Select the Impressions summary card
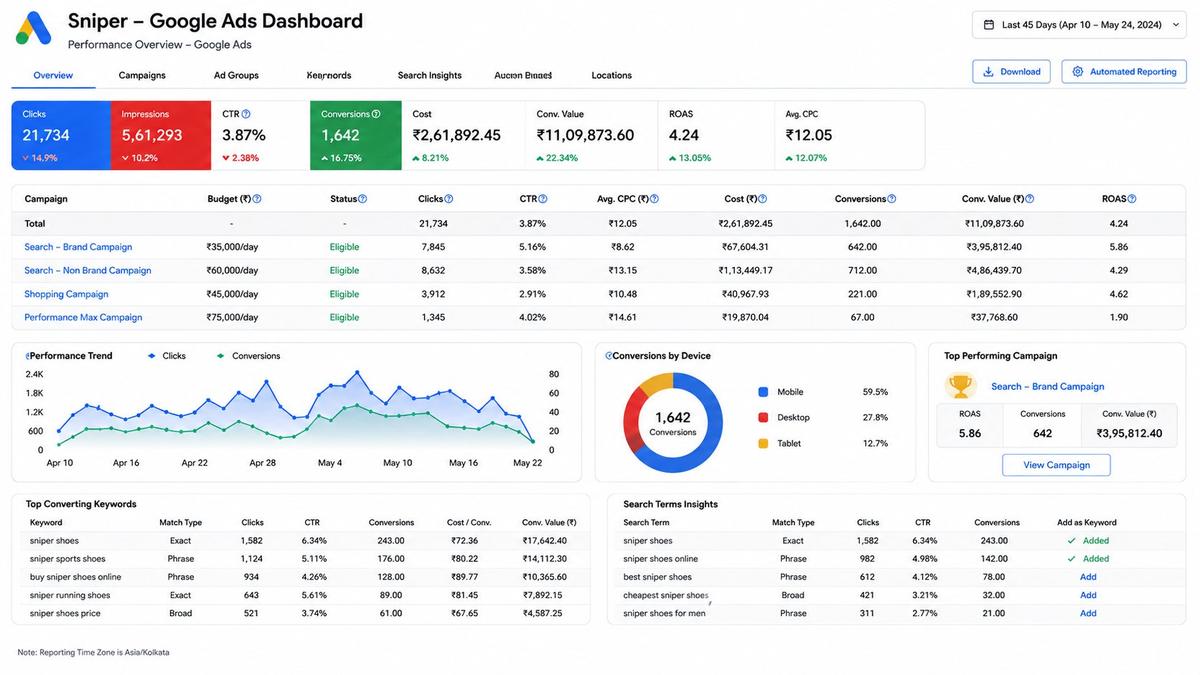Screen dimensions: 1200x675 [x=160, y=135]
